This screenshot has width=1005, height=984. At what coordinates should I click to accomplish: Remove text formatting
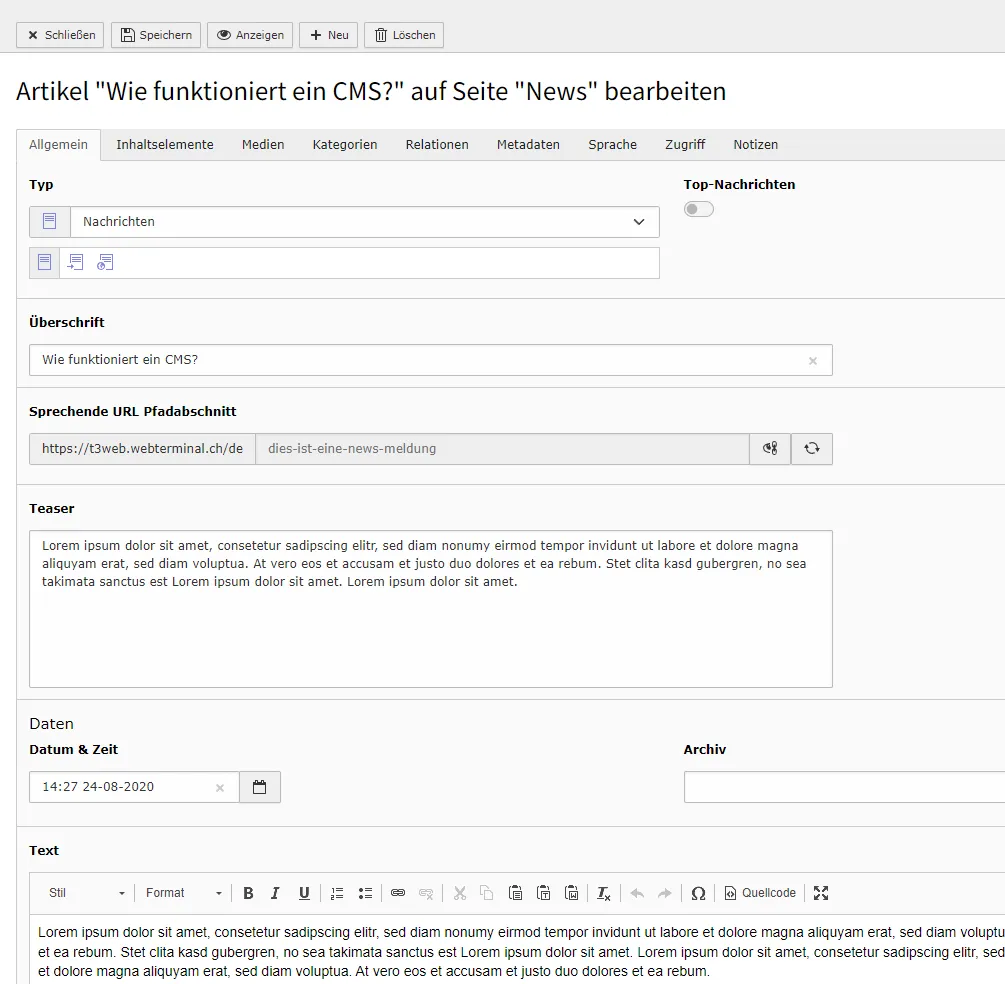(604, 893)
